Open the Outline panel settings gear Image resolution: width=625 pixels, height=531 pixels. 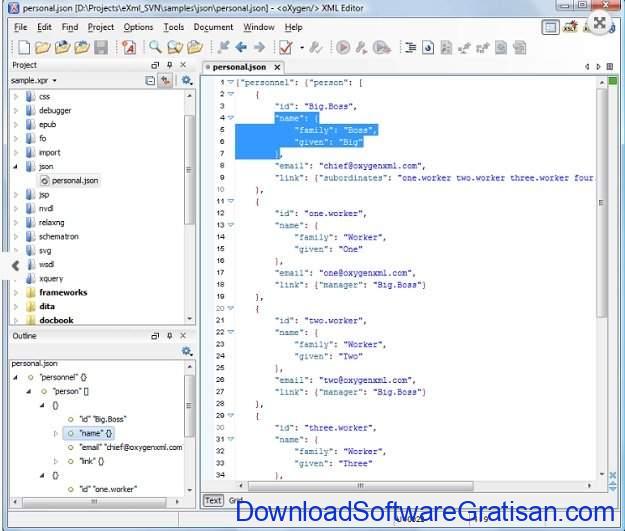[187, 351]
